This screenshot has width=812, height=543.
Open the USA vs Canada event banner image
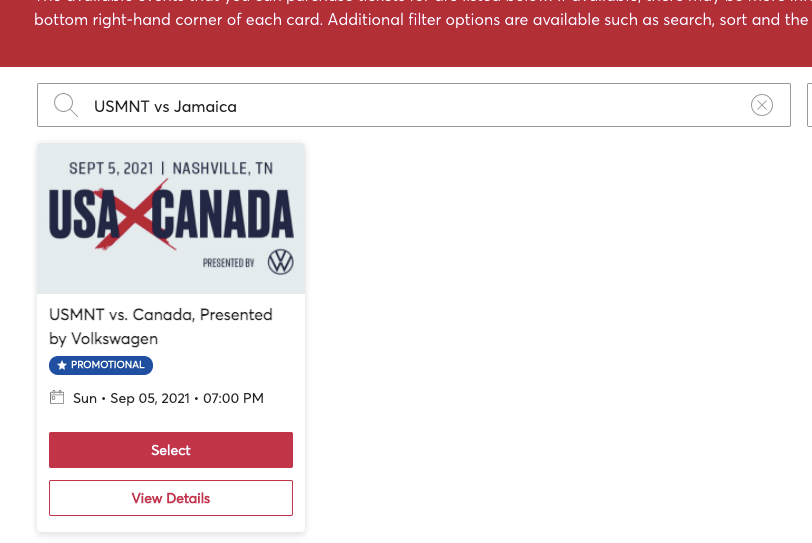tap(171, 218)
